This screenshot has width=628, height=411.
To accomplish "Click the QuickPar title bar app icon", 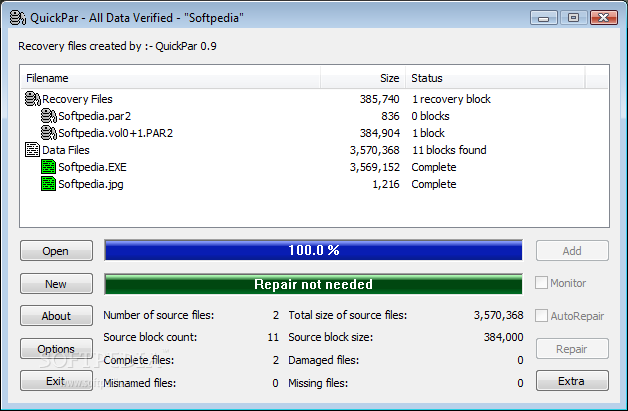I will click(x=18, y=18).
